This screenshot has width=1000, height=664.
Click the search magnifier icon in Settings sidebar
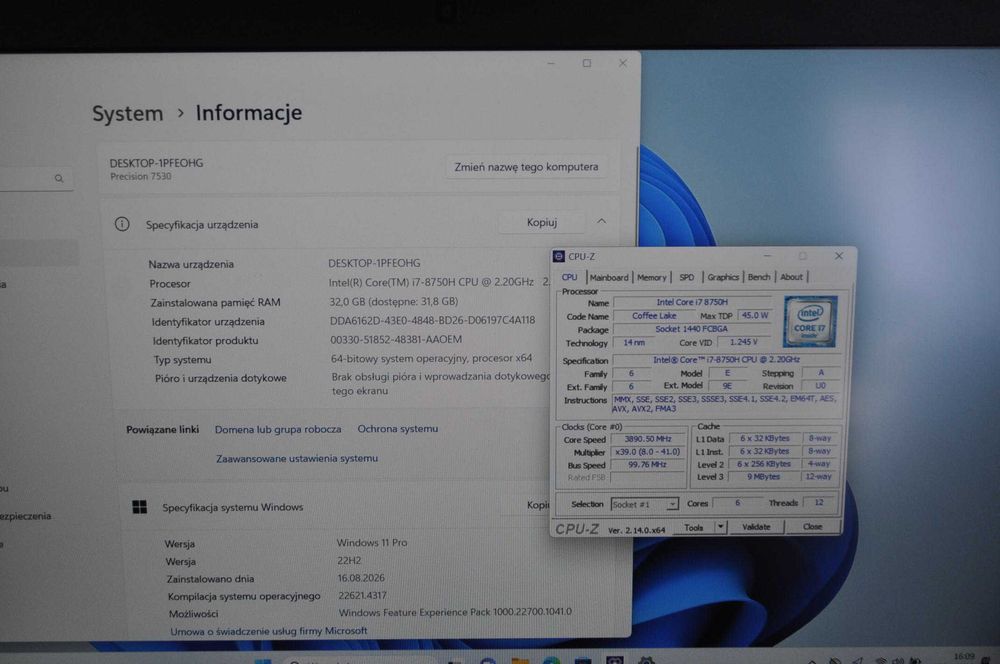59,179
